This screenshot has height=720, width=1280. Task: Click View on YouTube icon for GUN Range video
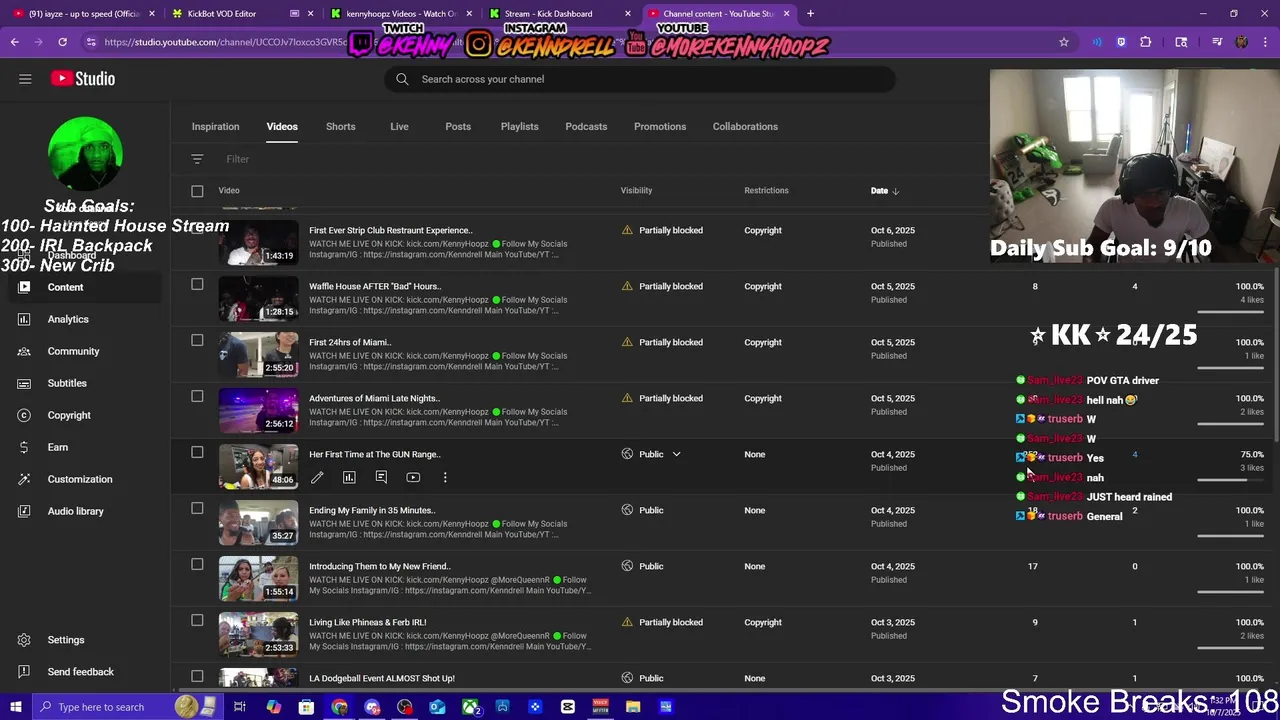[x=413, y=478]
